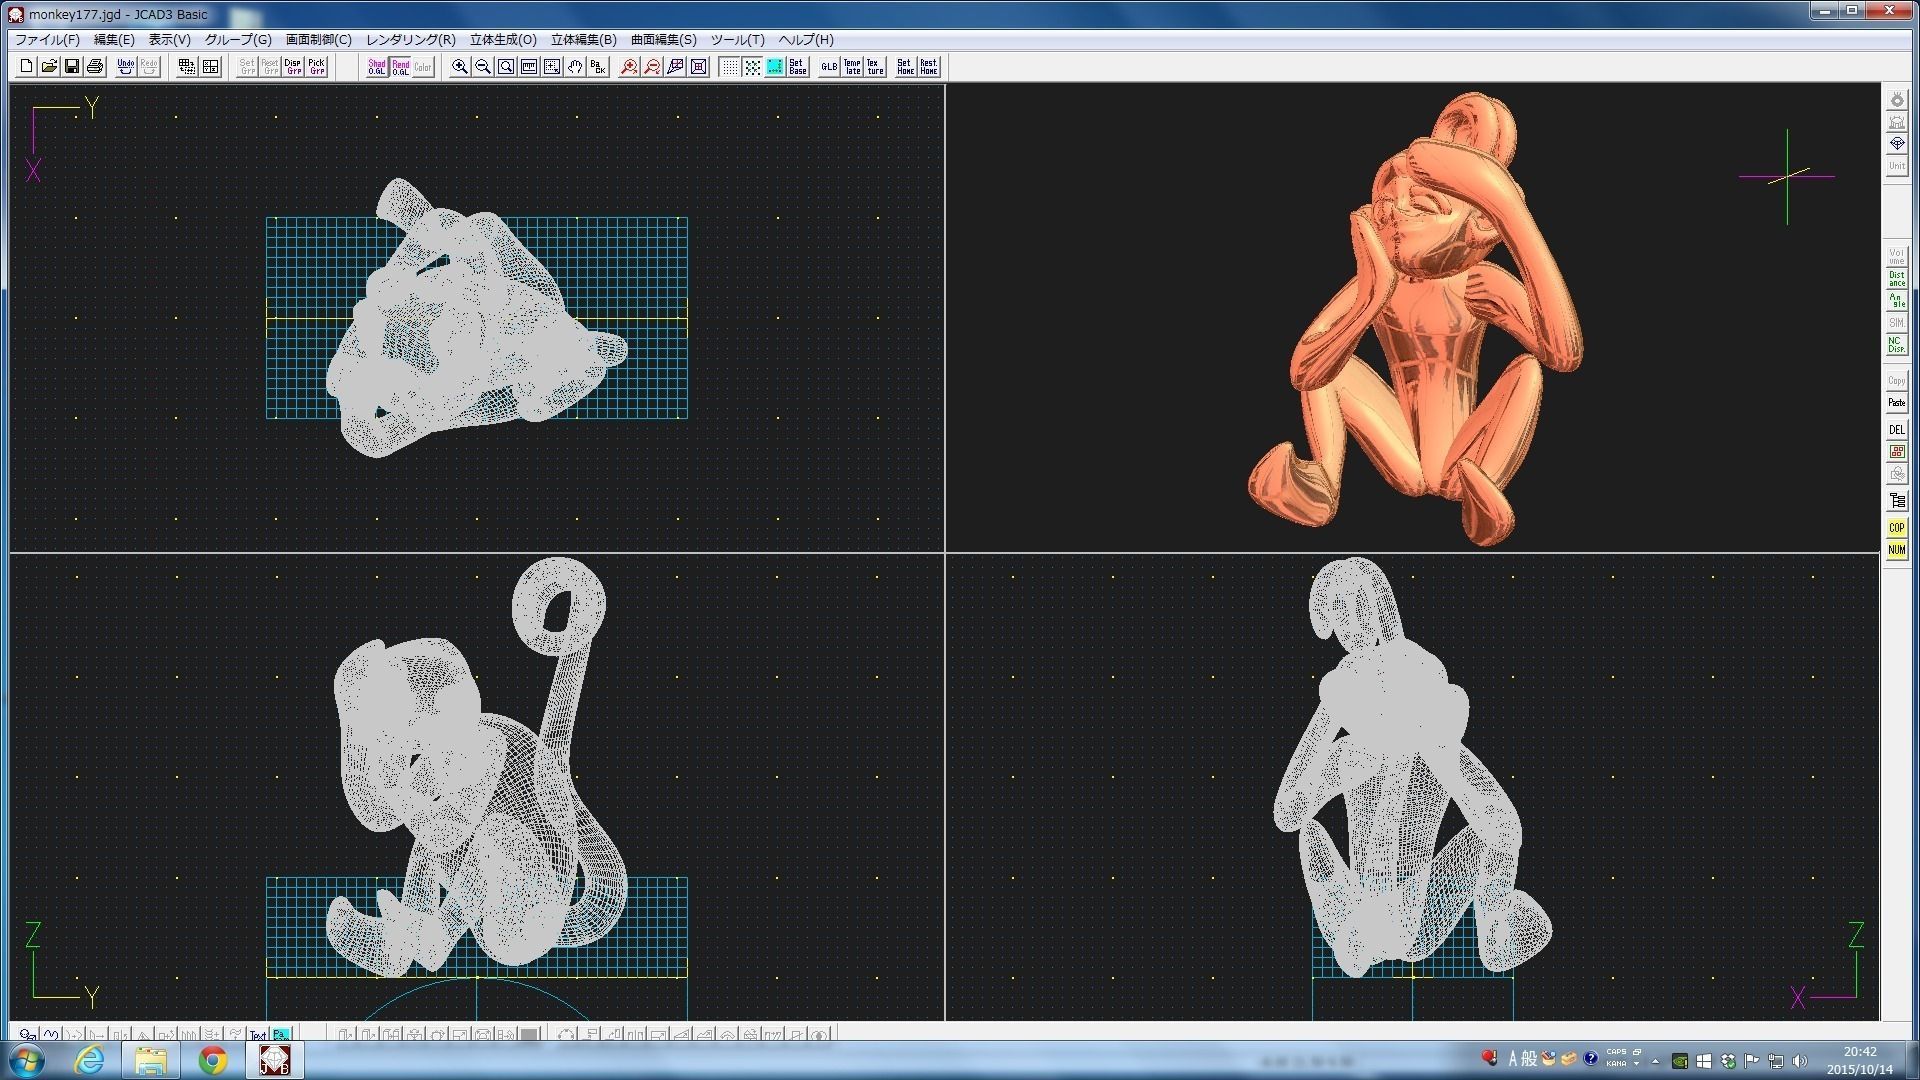Click the Undo button
Viewport: 1920px width, 1080px height.
click(x=125, y=67)
